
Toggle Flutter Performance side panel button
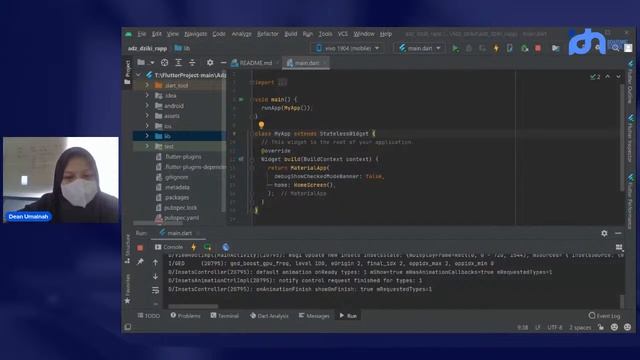[x=630, y=201]
